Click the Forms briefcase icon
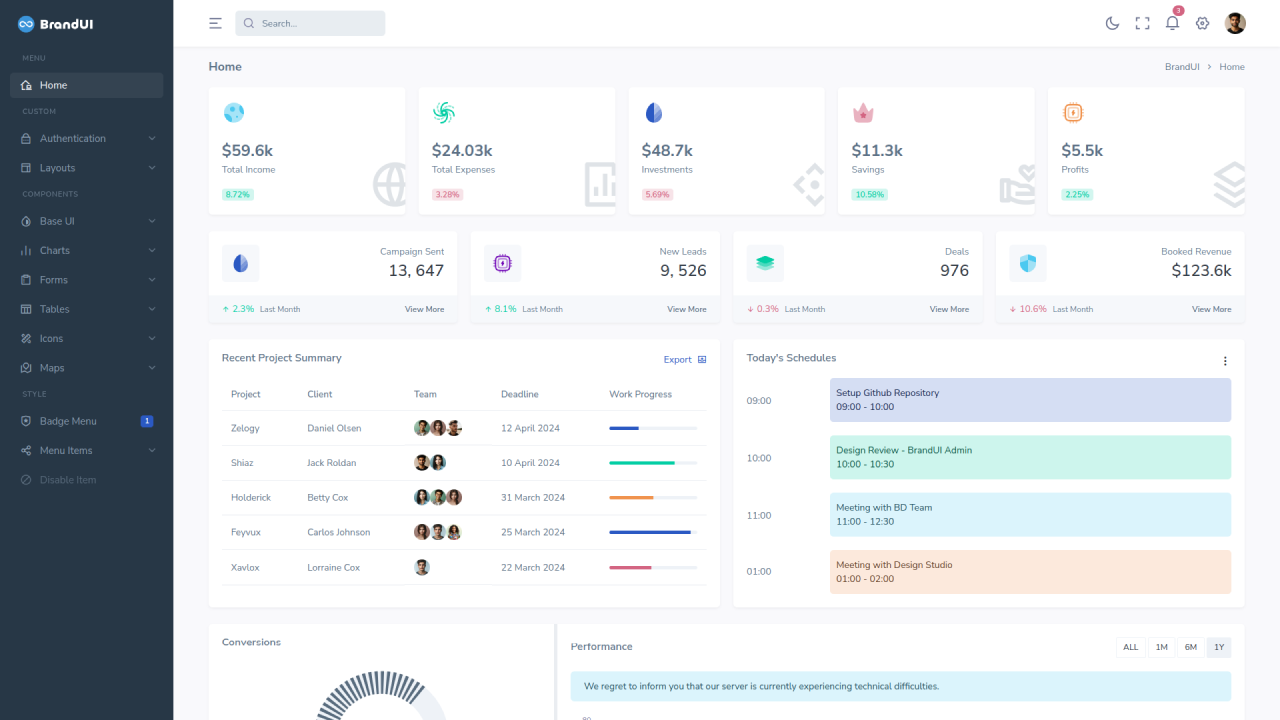Image resolution: width=1280 pixels, height=720 pixels. tap(27, 280)
